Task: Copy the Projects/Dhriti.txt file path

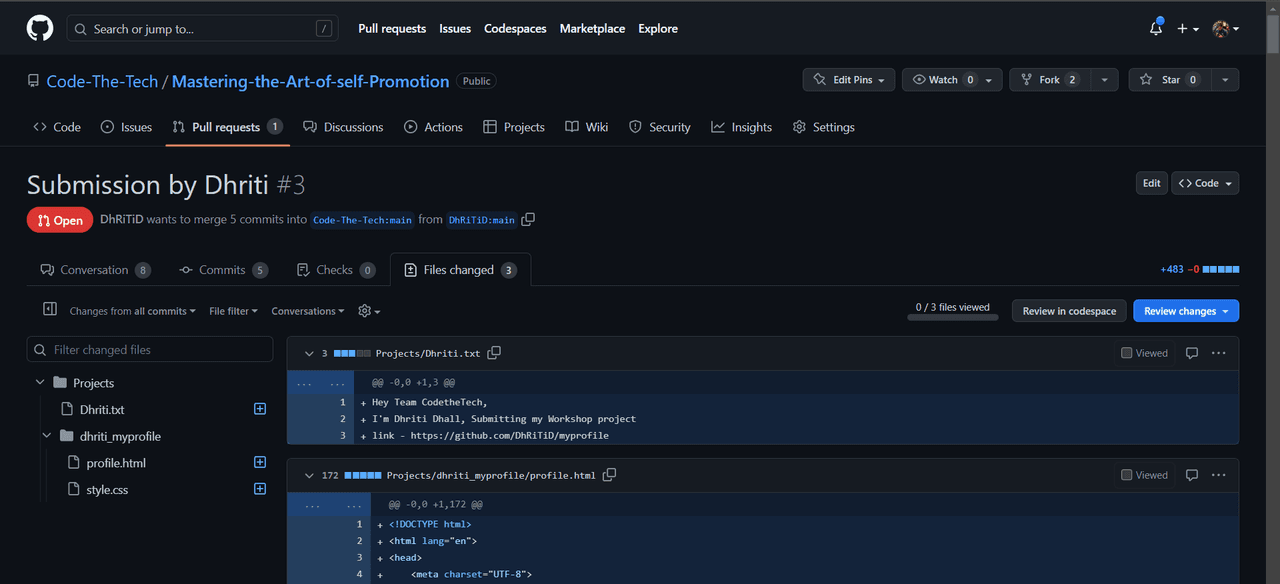Action: click(494, 353)
